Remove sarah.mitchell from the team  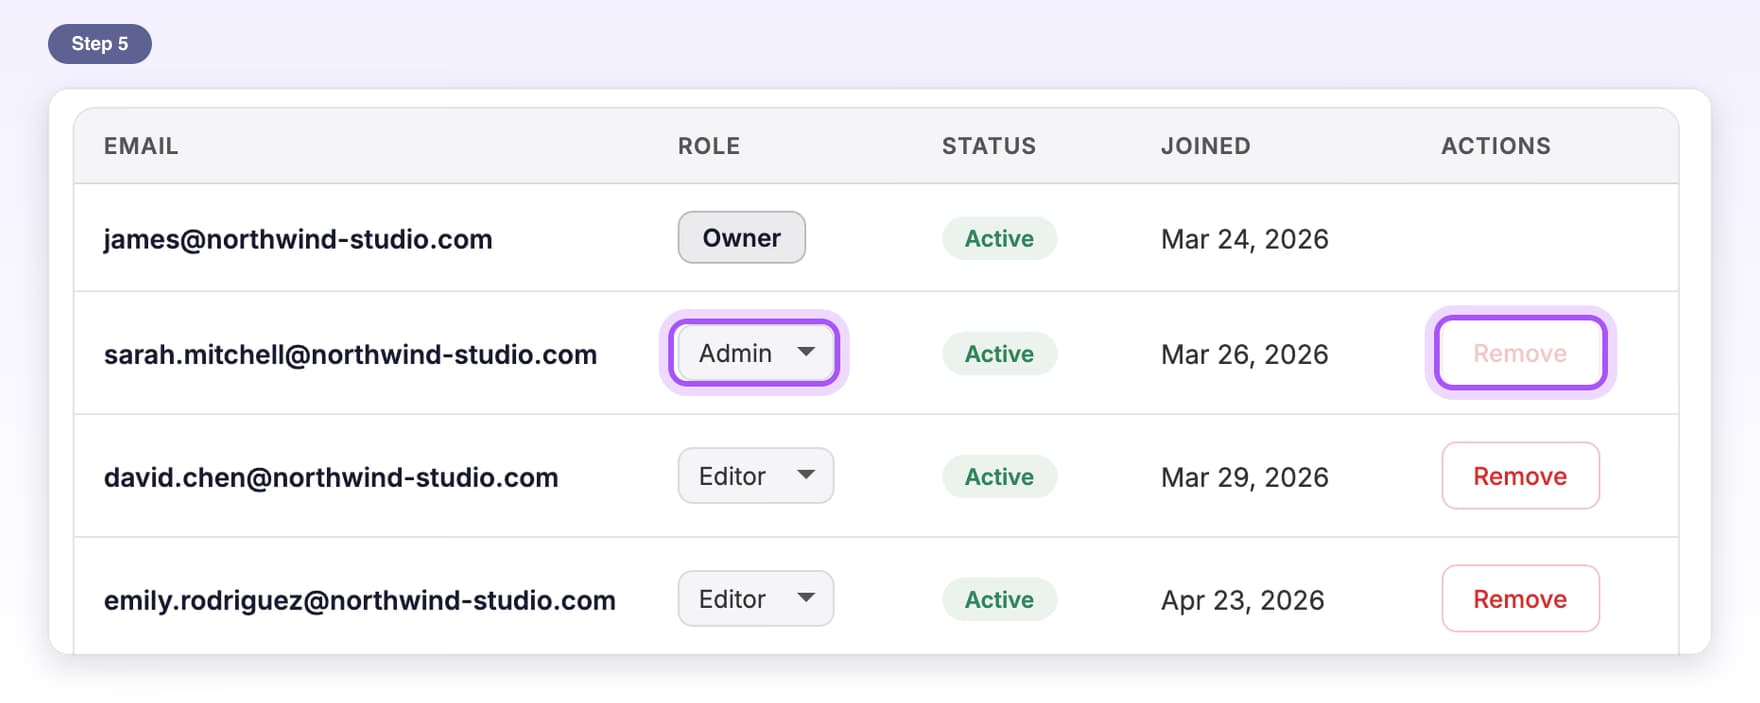pos(1520,353)
